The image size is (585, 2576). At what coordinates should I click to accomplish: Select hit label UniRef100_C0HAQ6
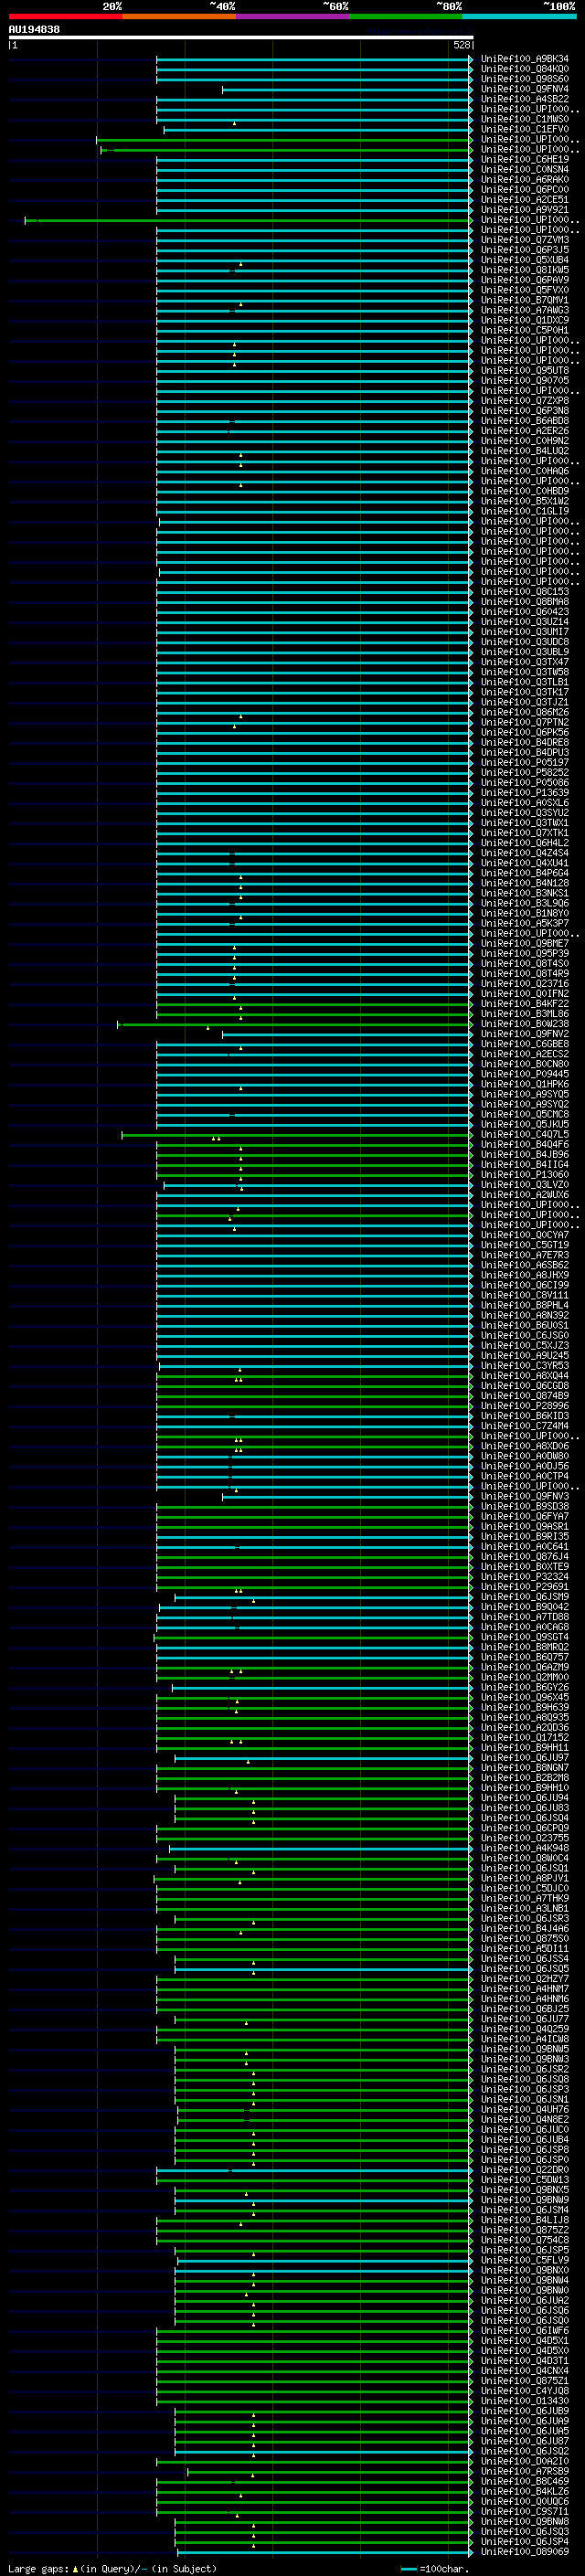[x=524, y=471]
